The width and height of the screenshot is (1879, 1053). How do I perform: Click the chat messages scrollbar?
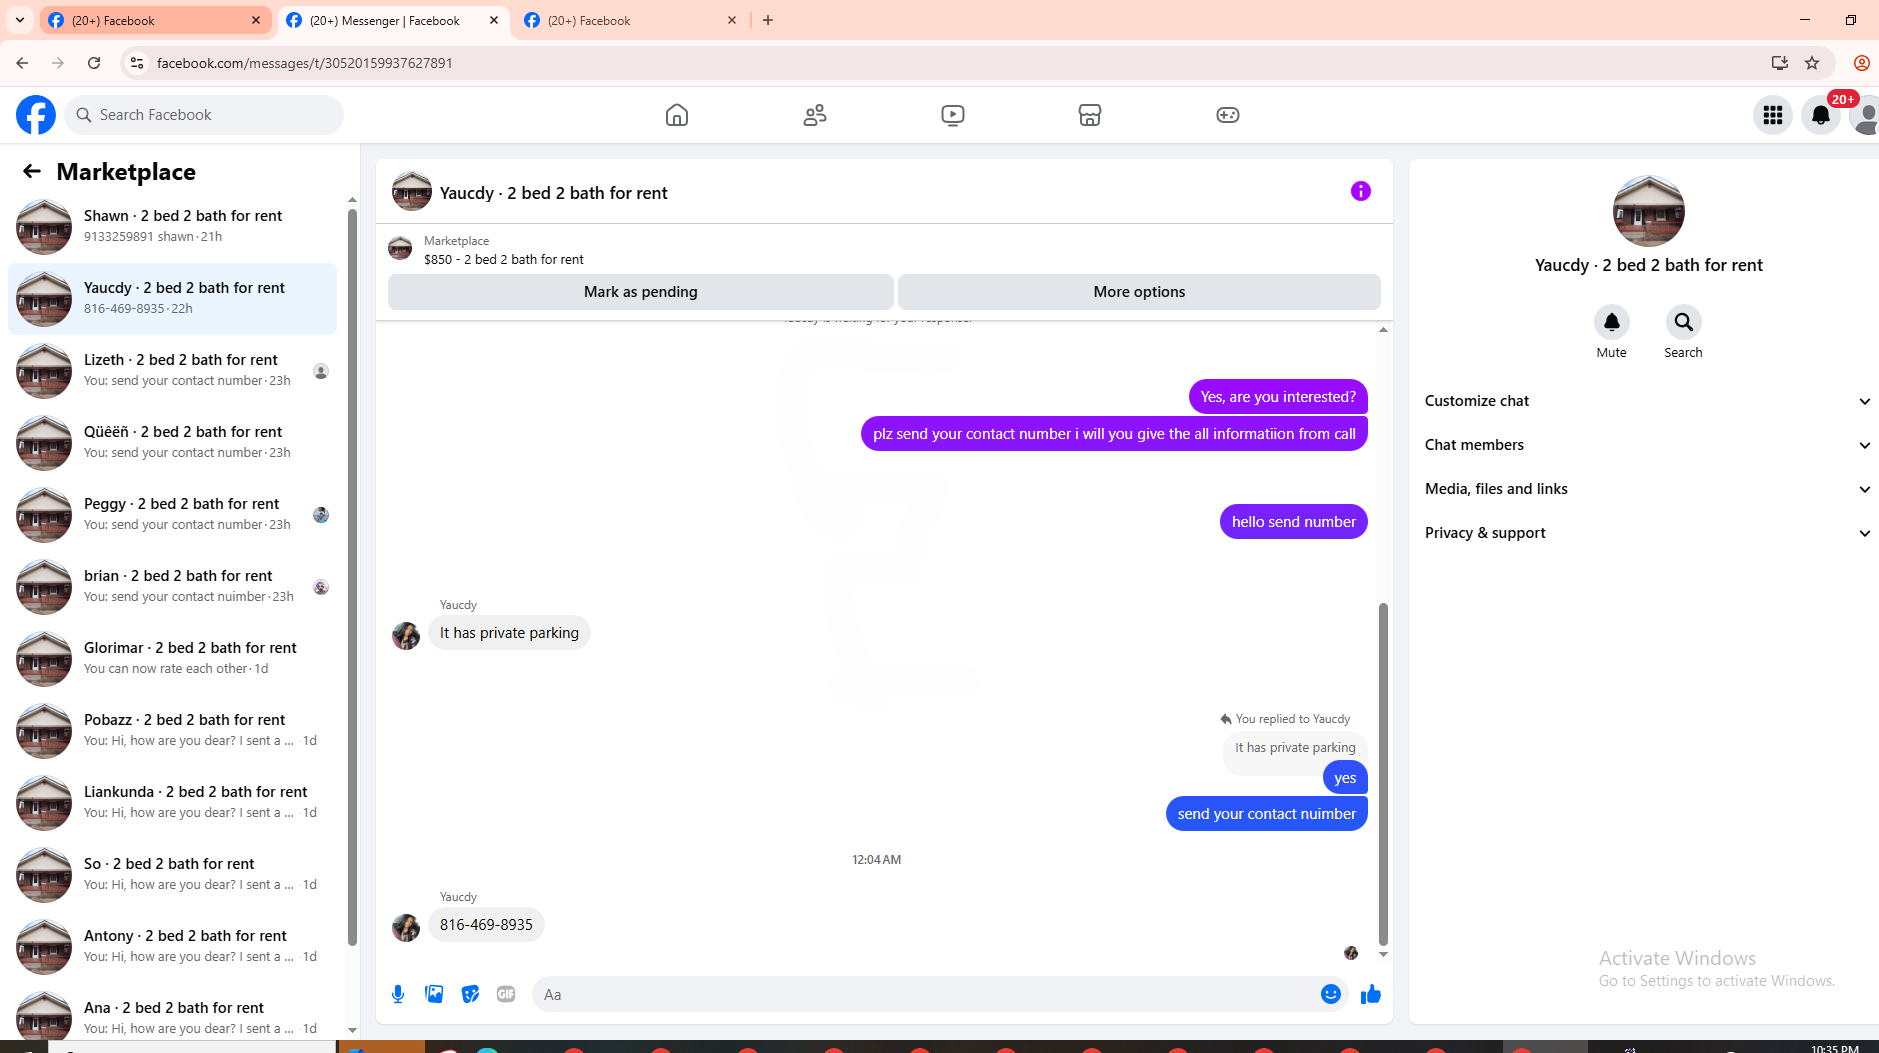click(1383, 773)
